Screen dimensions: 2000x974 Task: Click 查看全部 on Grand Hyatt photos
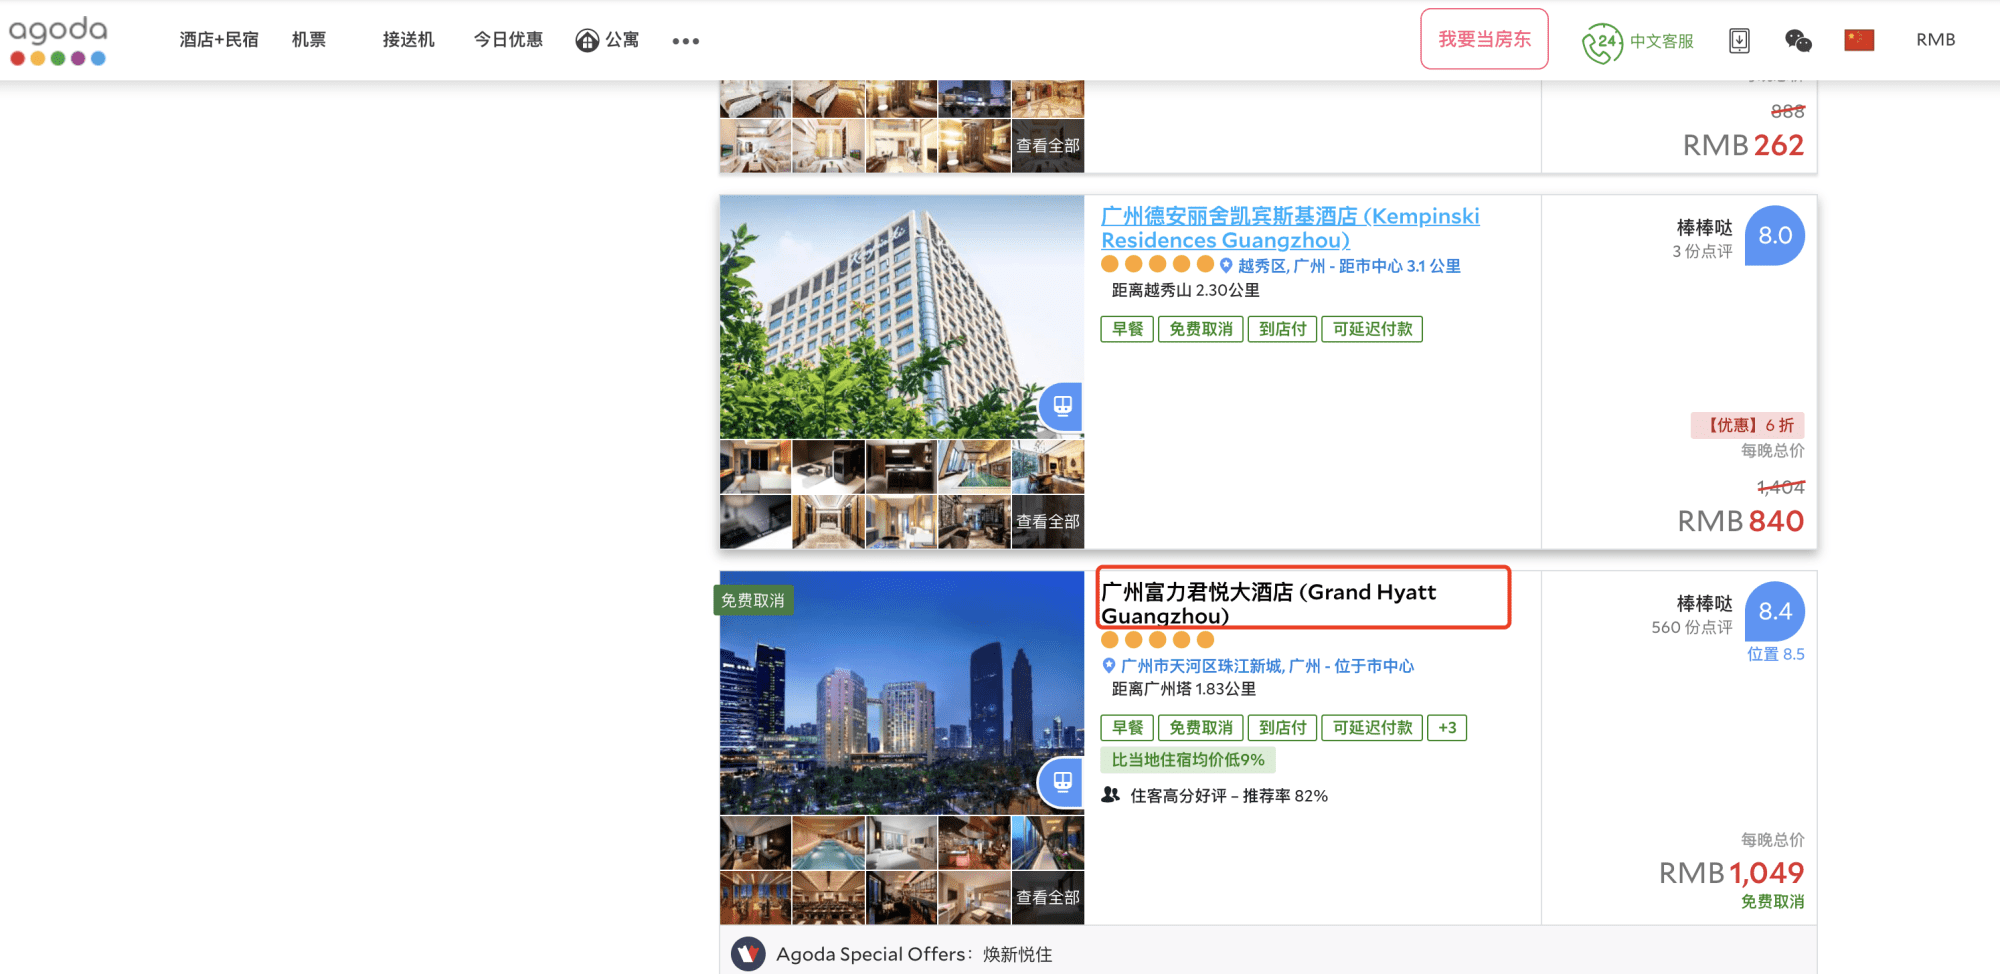(x=1048, y=897)
